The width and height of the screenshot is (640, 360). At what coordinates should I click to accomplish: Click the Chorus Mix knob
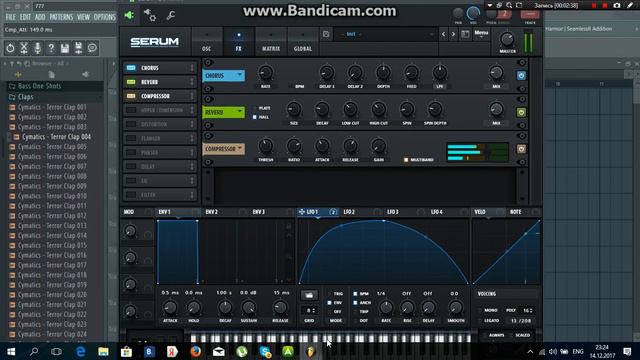tap(496, 73)
